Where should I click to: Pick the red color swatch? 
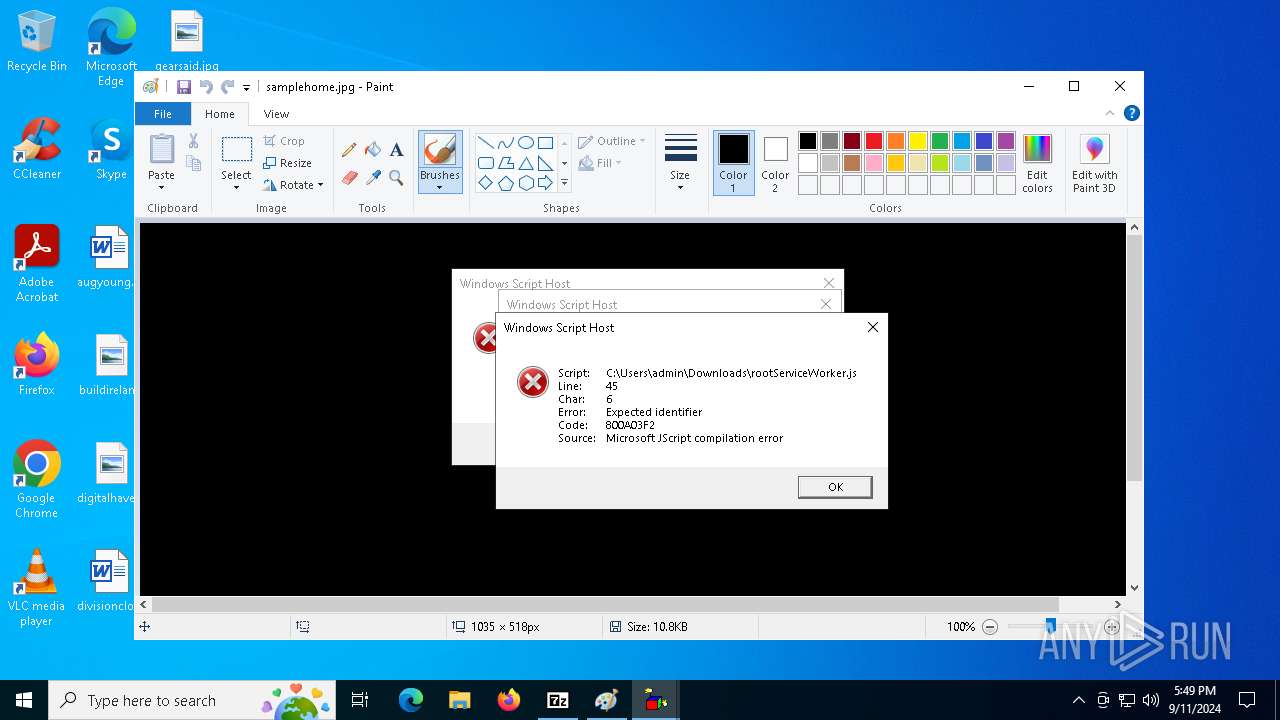click(874, 141)
